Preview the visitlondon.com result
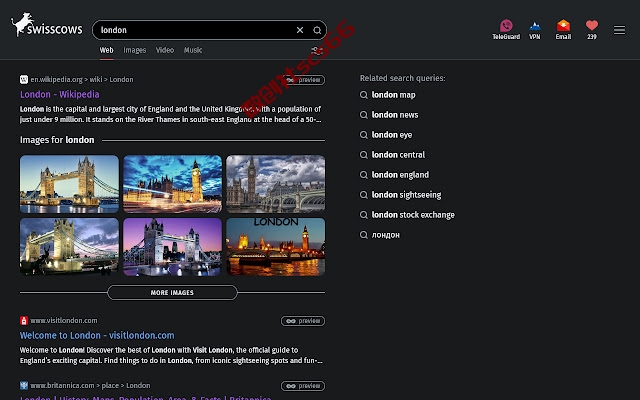640x400 pixels. click(303, 321)
